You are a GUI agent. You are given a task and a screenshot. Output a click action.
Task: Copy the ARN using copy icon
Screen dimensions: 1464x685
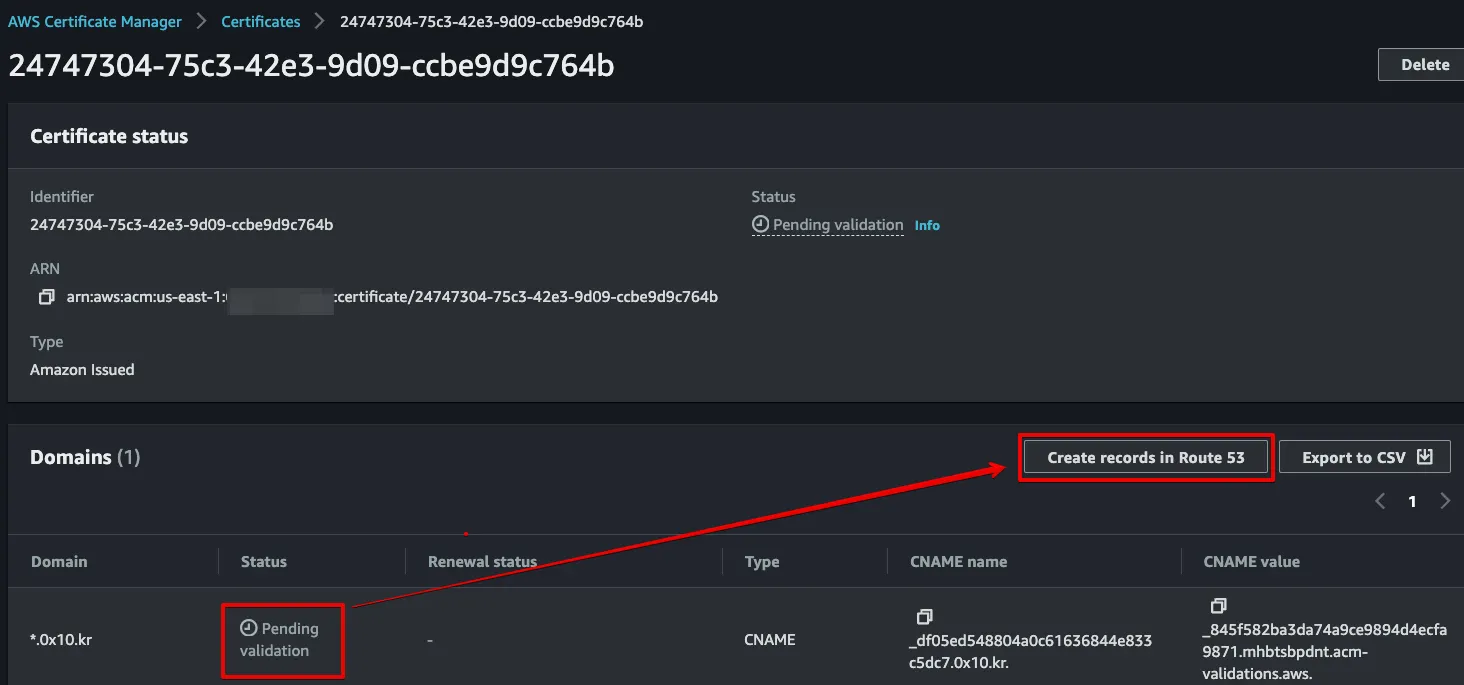pos(46,297)
